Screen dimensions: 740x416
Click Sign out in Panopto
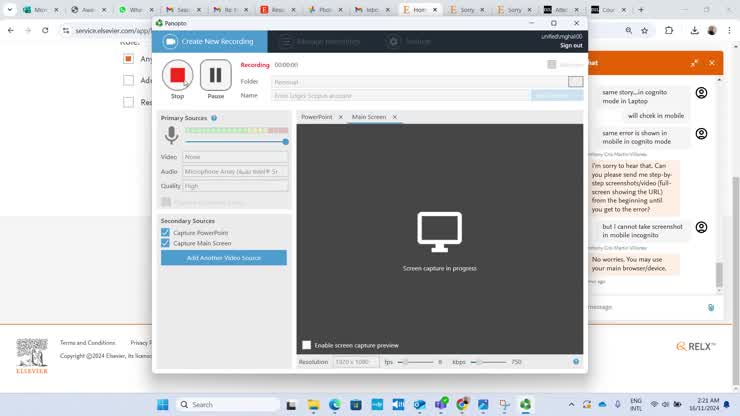(x=571, y=46)
